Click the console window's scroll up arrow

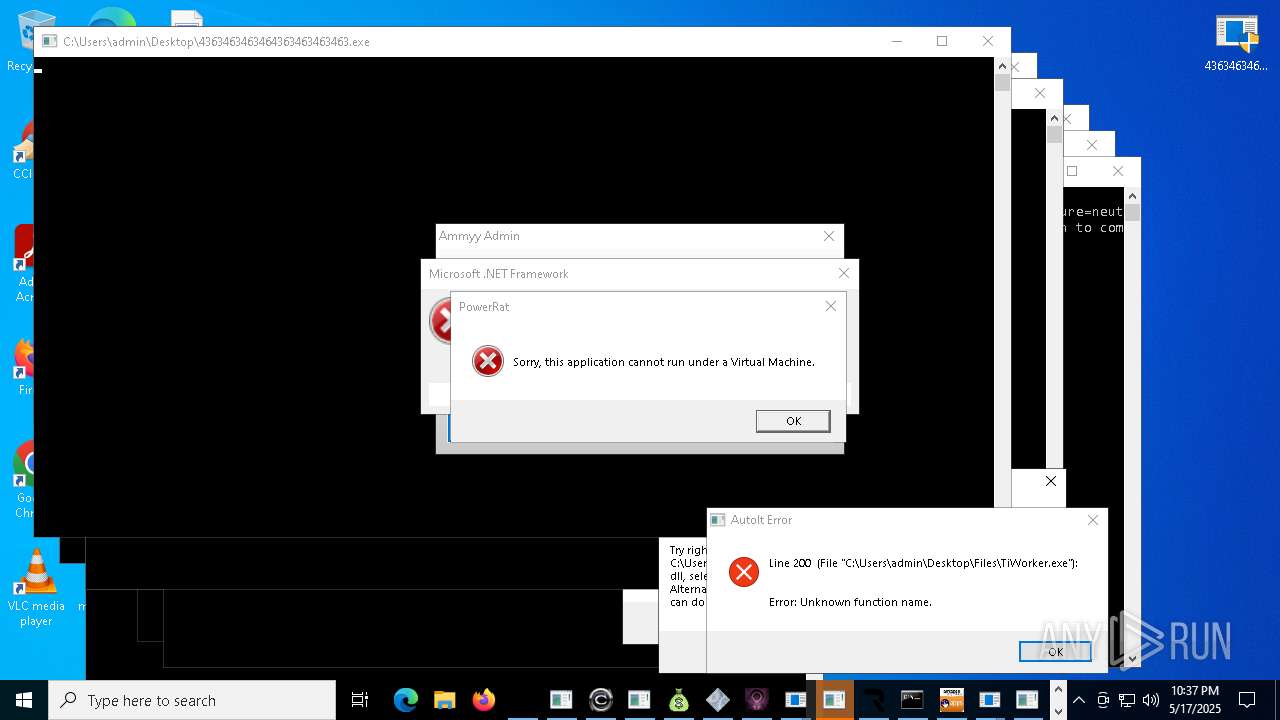click(1002, 66)
